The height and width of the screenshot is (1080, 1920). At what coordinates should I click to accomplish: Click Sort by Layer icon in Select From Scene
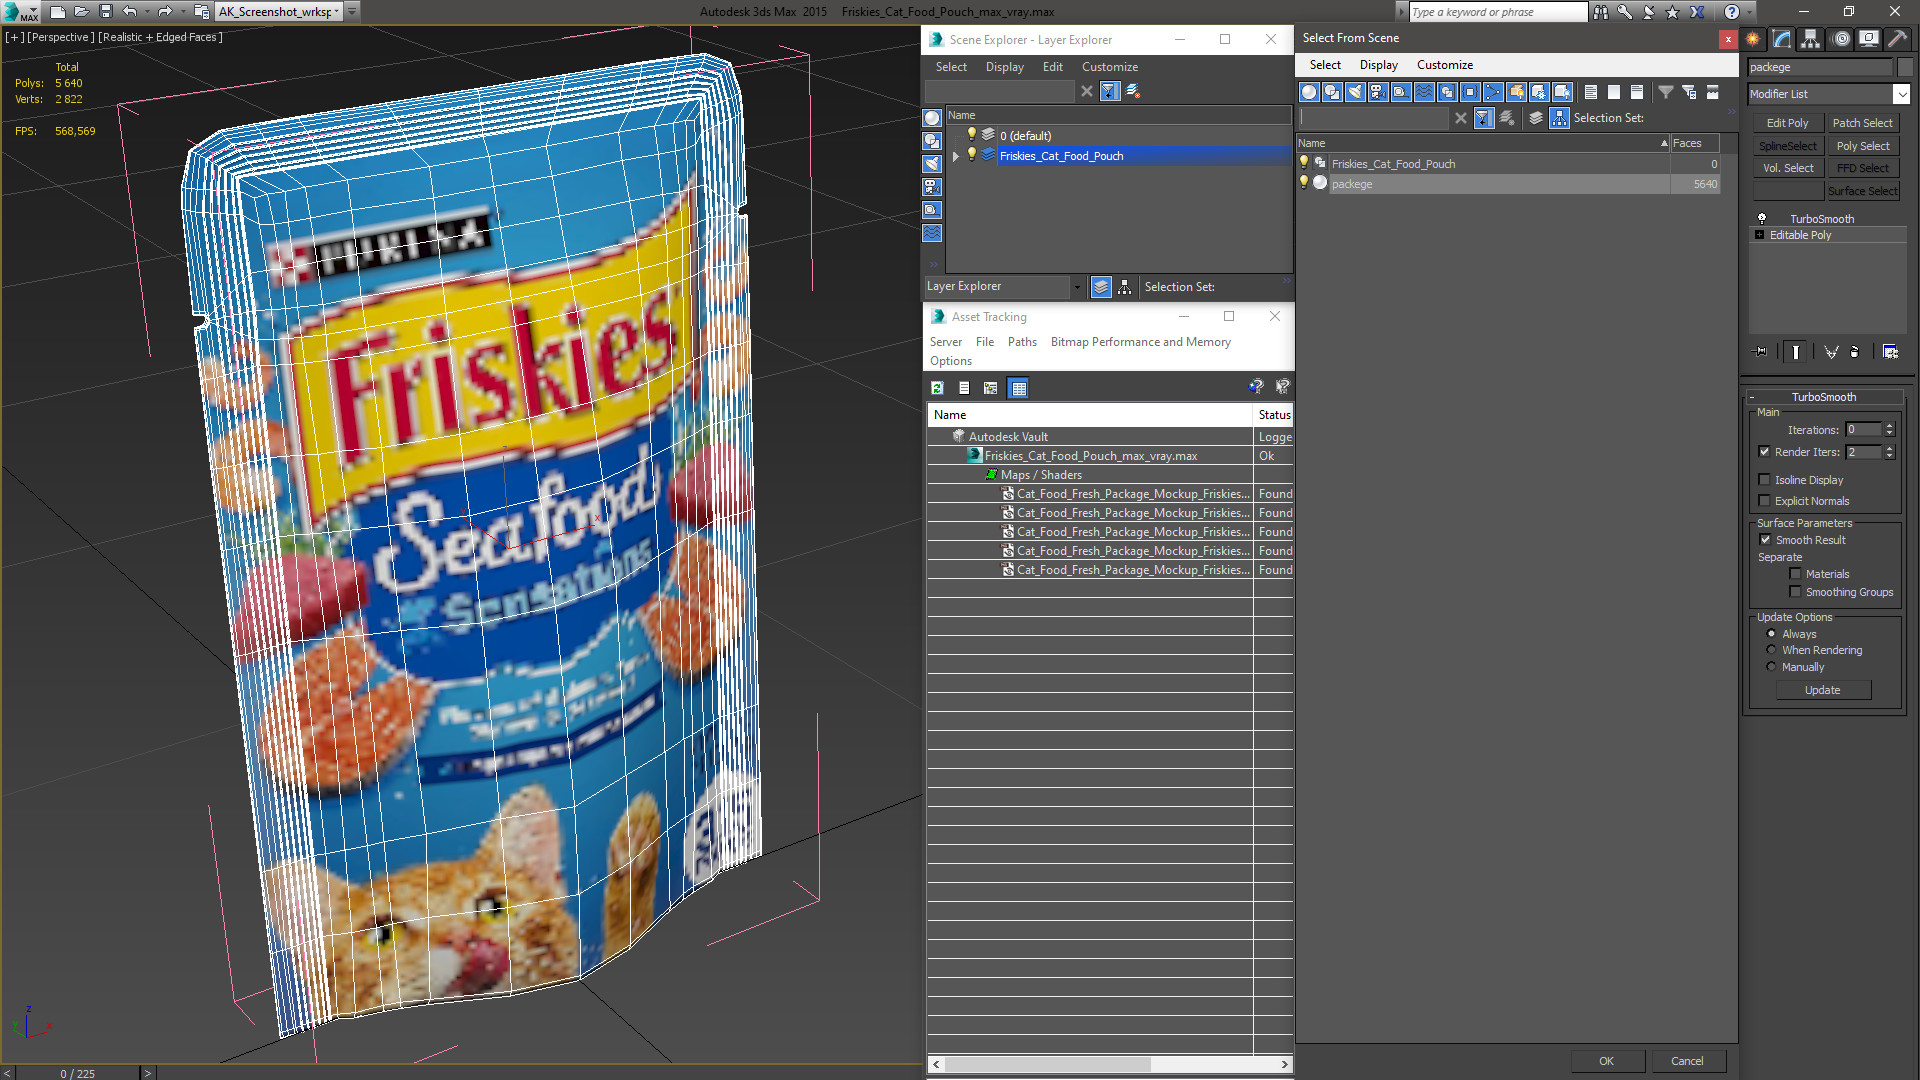(1536, 118)
